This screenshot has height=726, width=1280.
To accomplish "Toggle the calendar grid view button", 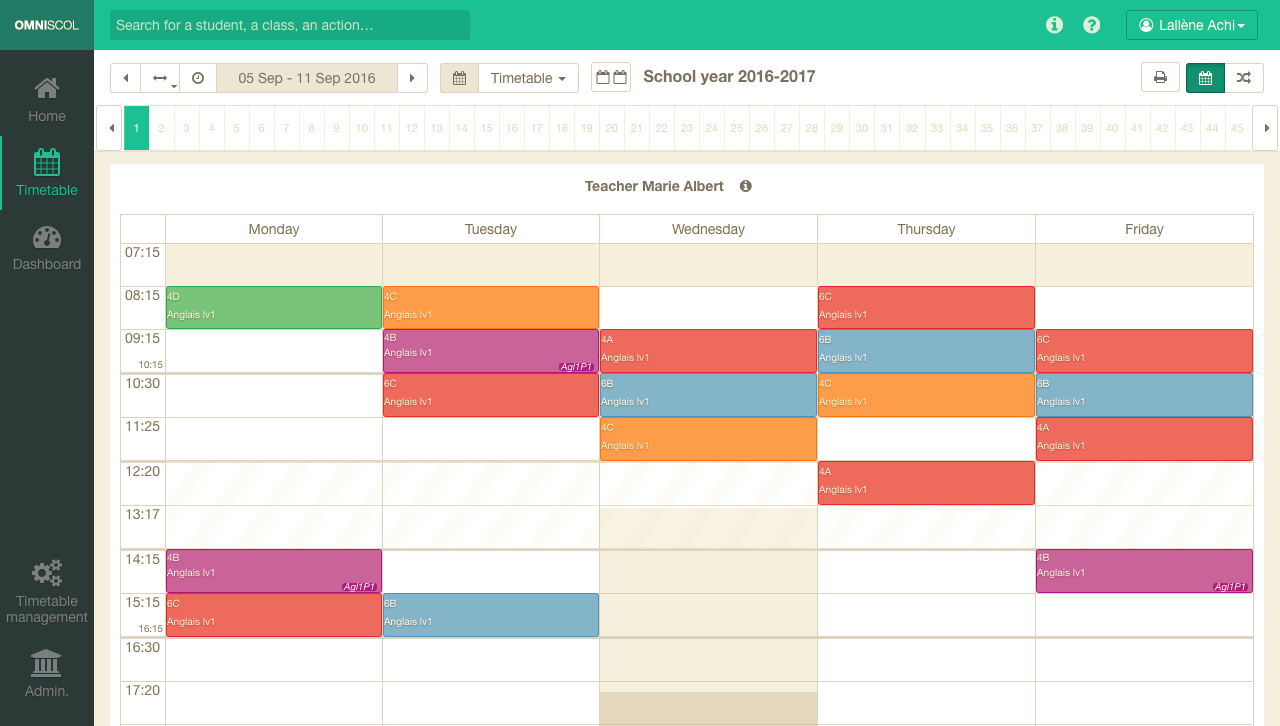I will click(x=1205, y=78).
